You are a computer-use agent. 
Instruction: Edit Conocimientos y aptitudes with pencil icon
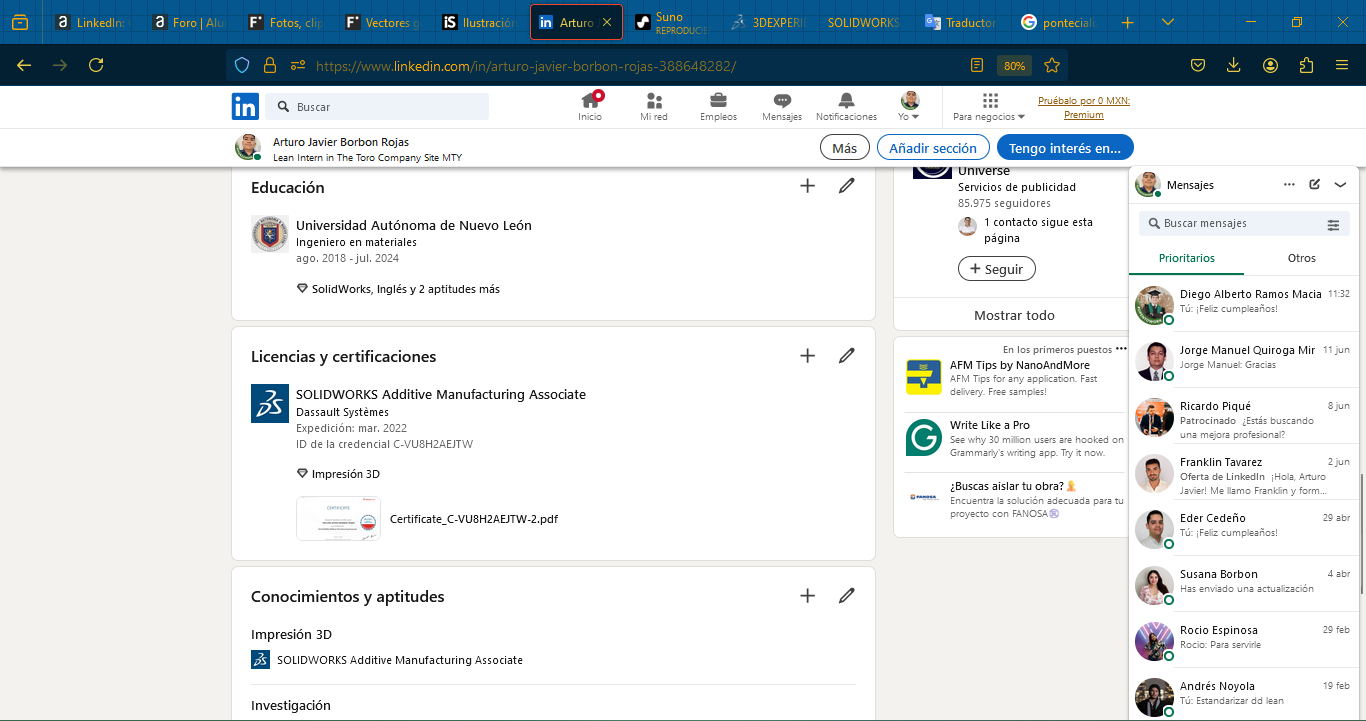847,596
